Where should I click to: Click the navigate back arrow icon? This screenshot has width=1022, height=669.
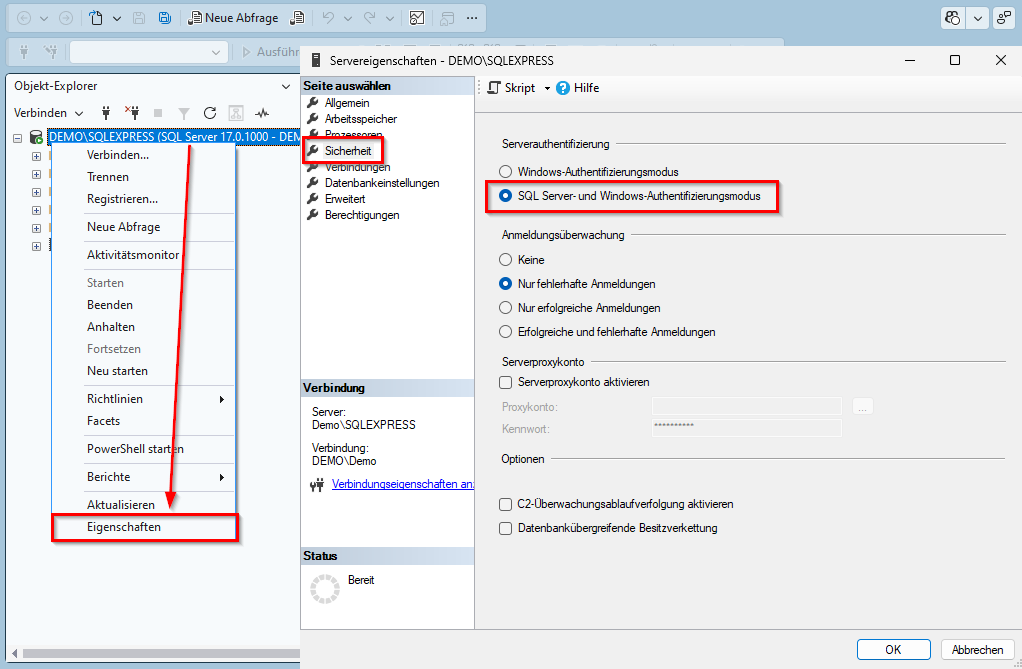coord(23,18)
